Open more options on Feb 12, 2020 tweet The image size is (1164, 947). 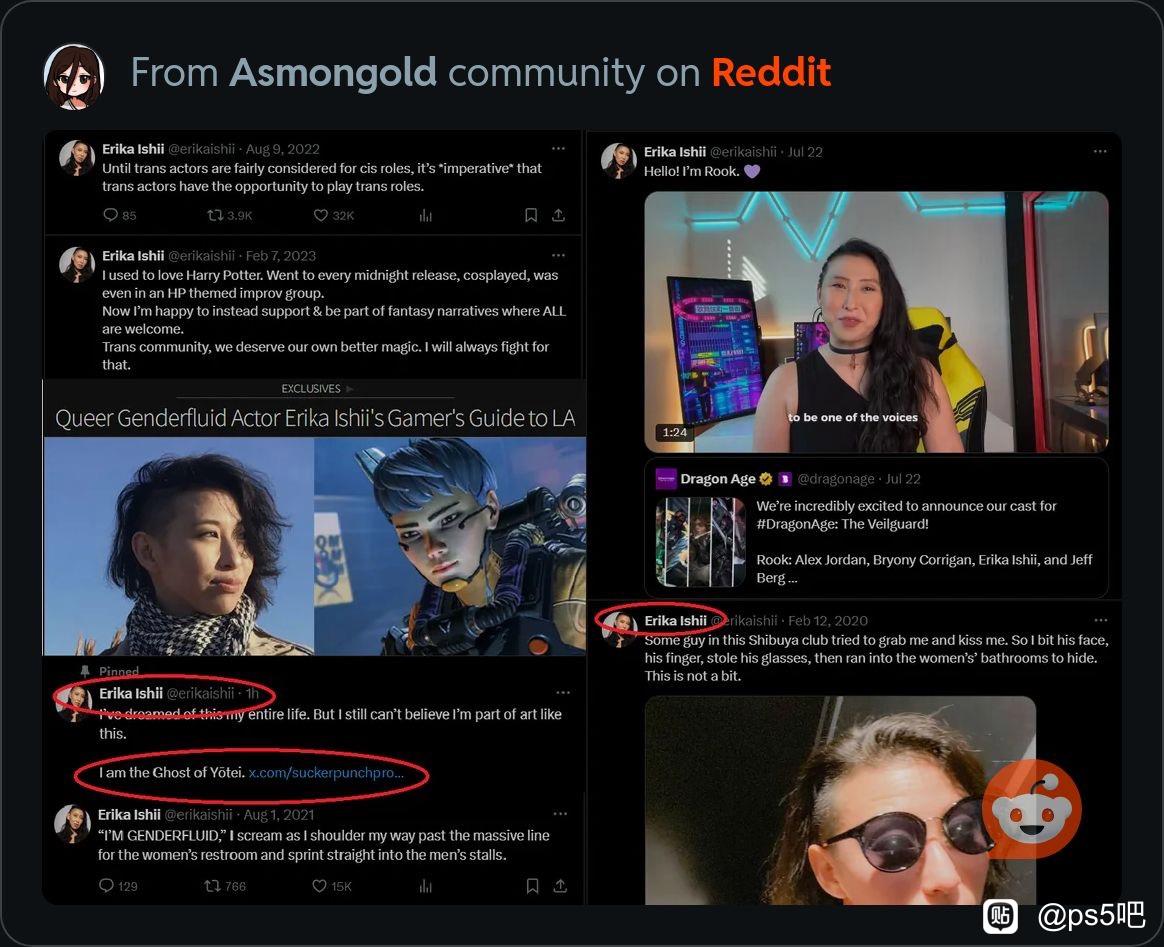(1100, 620)
